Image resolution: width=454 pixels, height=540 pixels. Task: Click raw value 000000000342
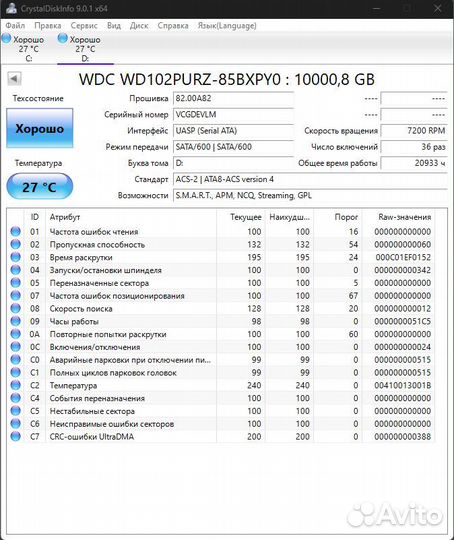pyautogui.click(x=403, y=270)
